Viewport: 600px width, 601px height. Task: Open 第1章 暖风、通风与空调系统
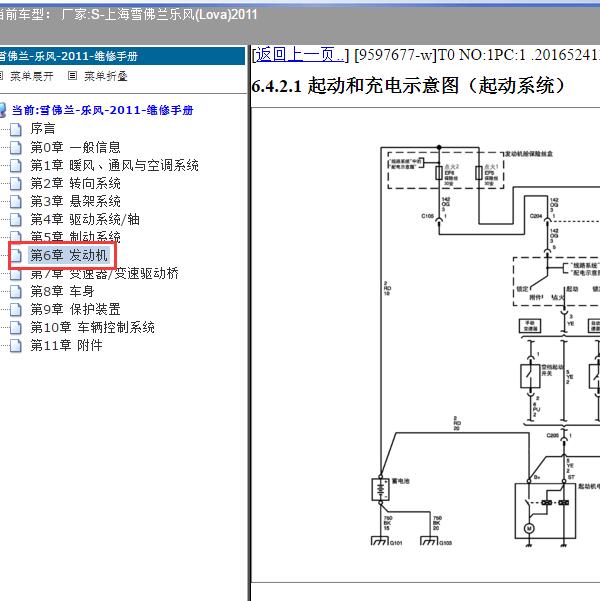(x=115, y=165)
